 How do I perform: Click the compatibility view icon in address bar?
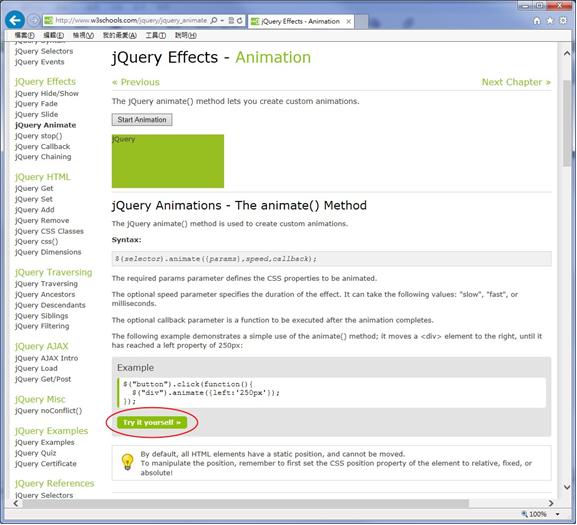pyautogui.click(x=231, y=21)
